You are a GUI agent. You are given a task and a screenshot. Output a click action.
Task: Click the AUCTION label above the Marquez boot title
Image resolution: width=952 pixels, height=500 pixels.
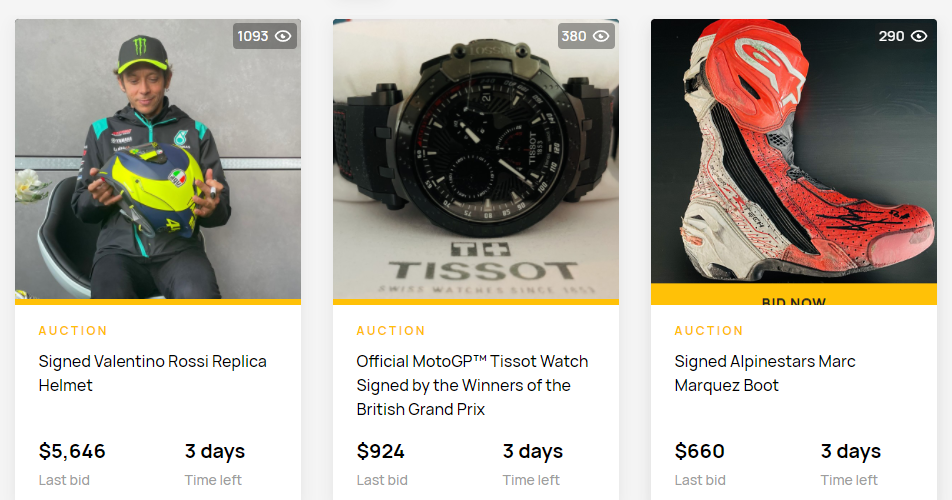click(x=709, y=331)
